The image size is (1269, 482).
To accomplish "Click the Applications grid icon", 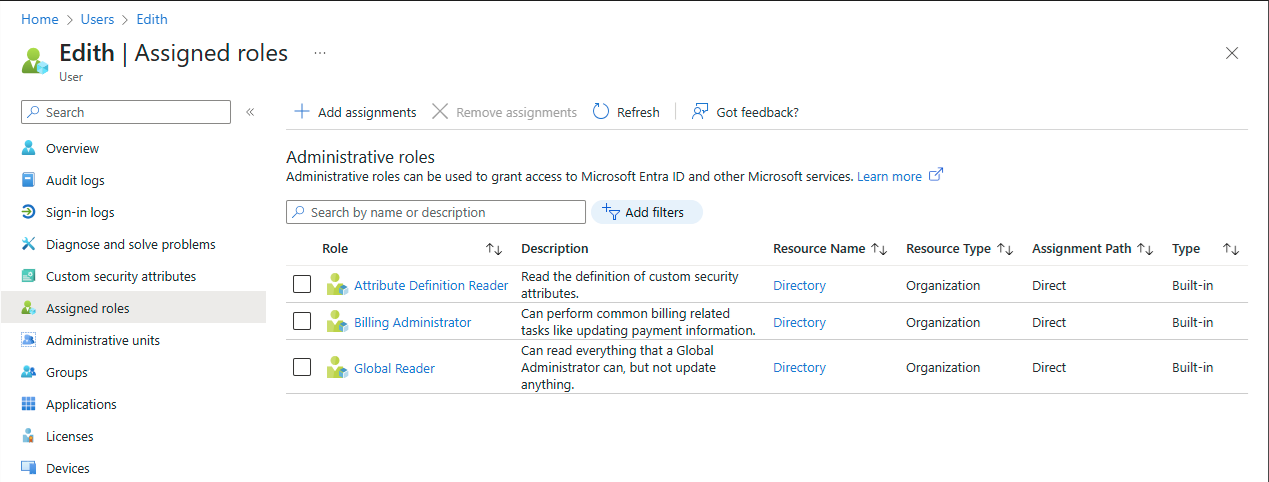I will (28, 405).
